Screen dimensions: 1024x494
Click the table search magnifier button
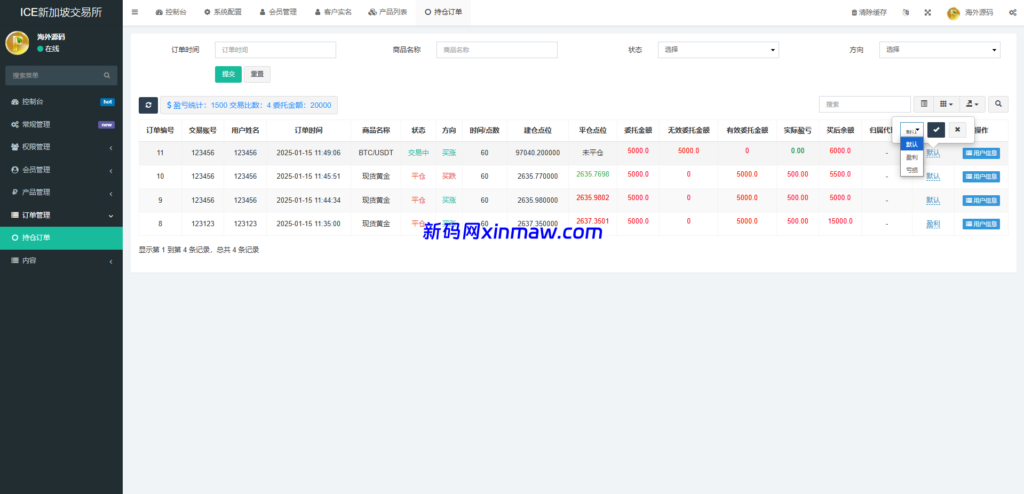pos(998,103)
